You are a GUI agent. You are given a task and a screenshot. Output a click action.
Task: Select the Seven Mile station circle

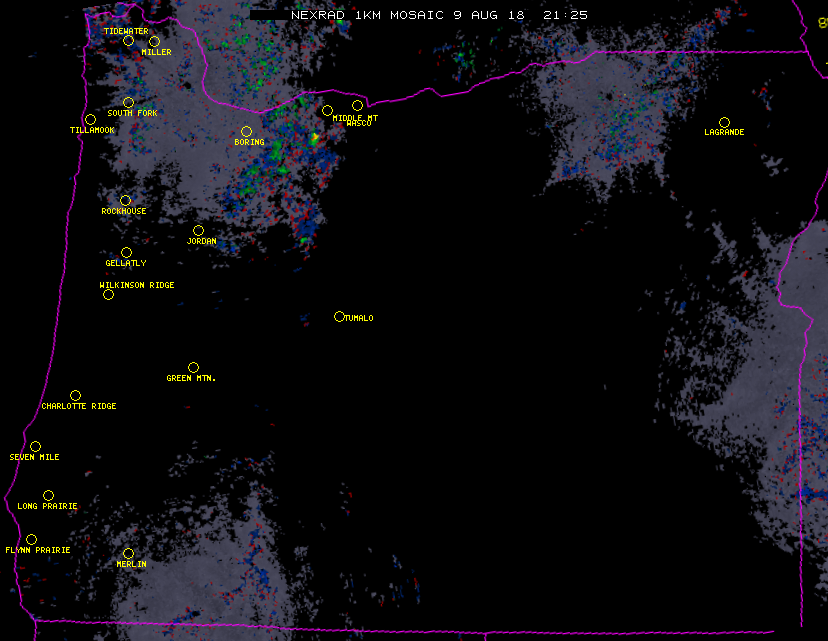coord(35,446)
